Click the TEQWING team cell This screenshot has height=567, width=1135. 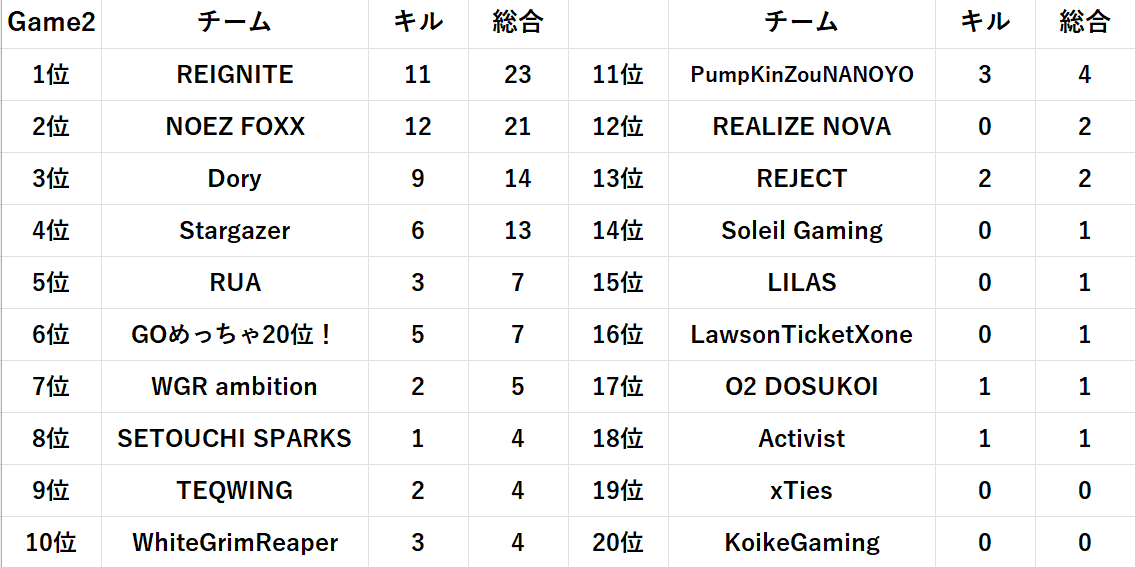click(x=235, y=491)
